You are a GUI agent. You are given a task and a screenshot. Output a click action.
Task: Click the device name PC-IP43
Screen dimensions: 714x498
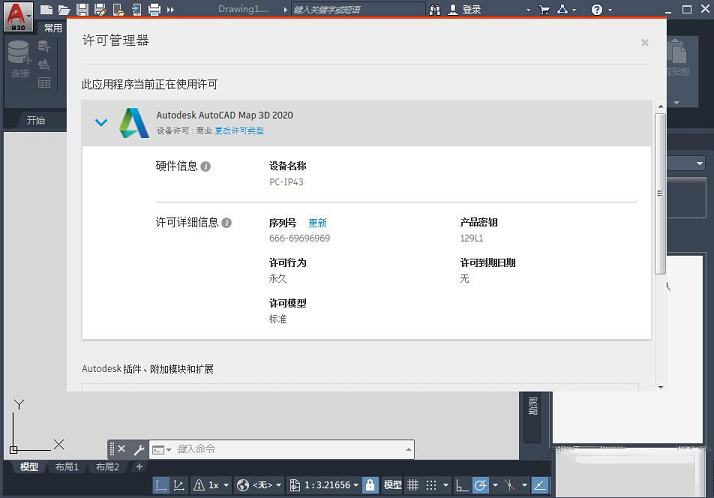point(286,182)
